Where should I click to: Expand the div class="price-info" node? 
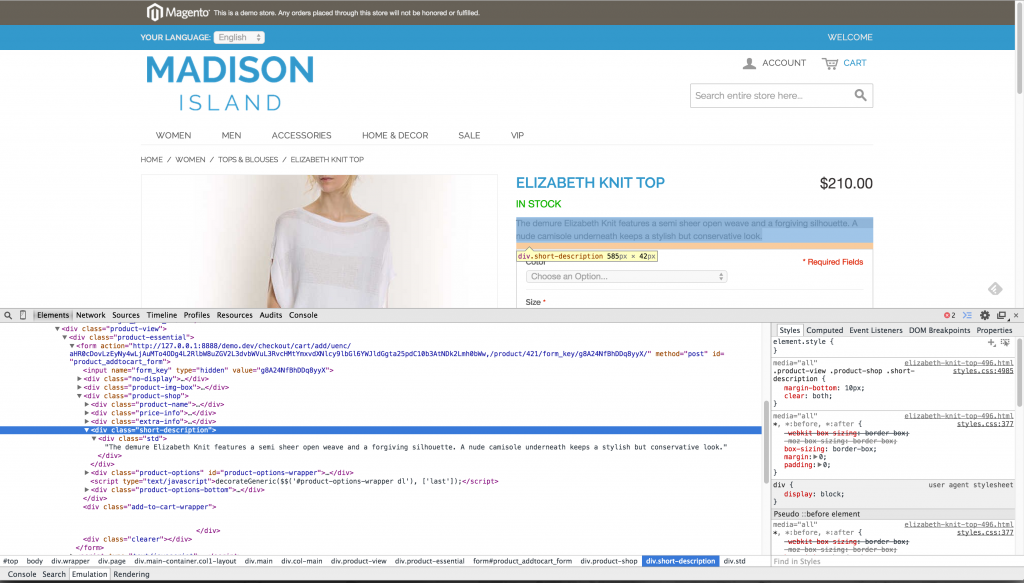(87, 413)
